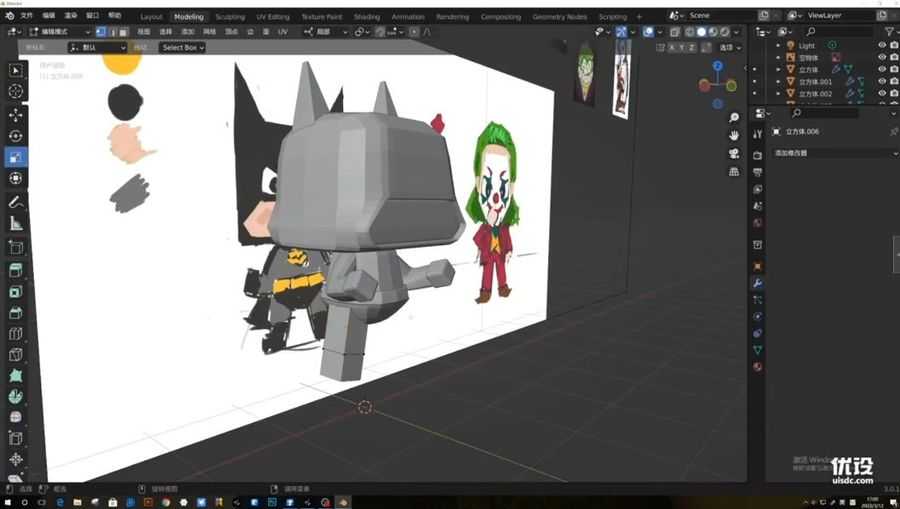
Task: Toggle show gizmo button
Action: tap(622, 32)
